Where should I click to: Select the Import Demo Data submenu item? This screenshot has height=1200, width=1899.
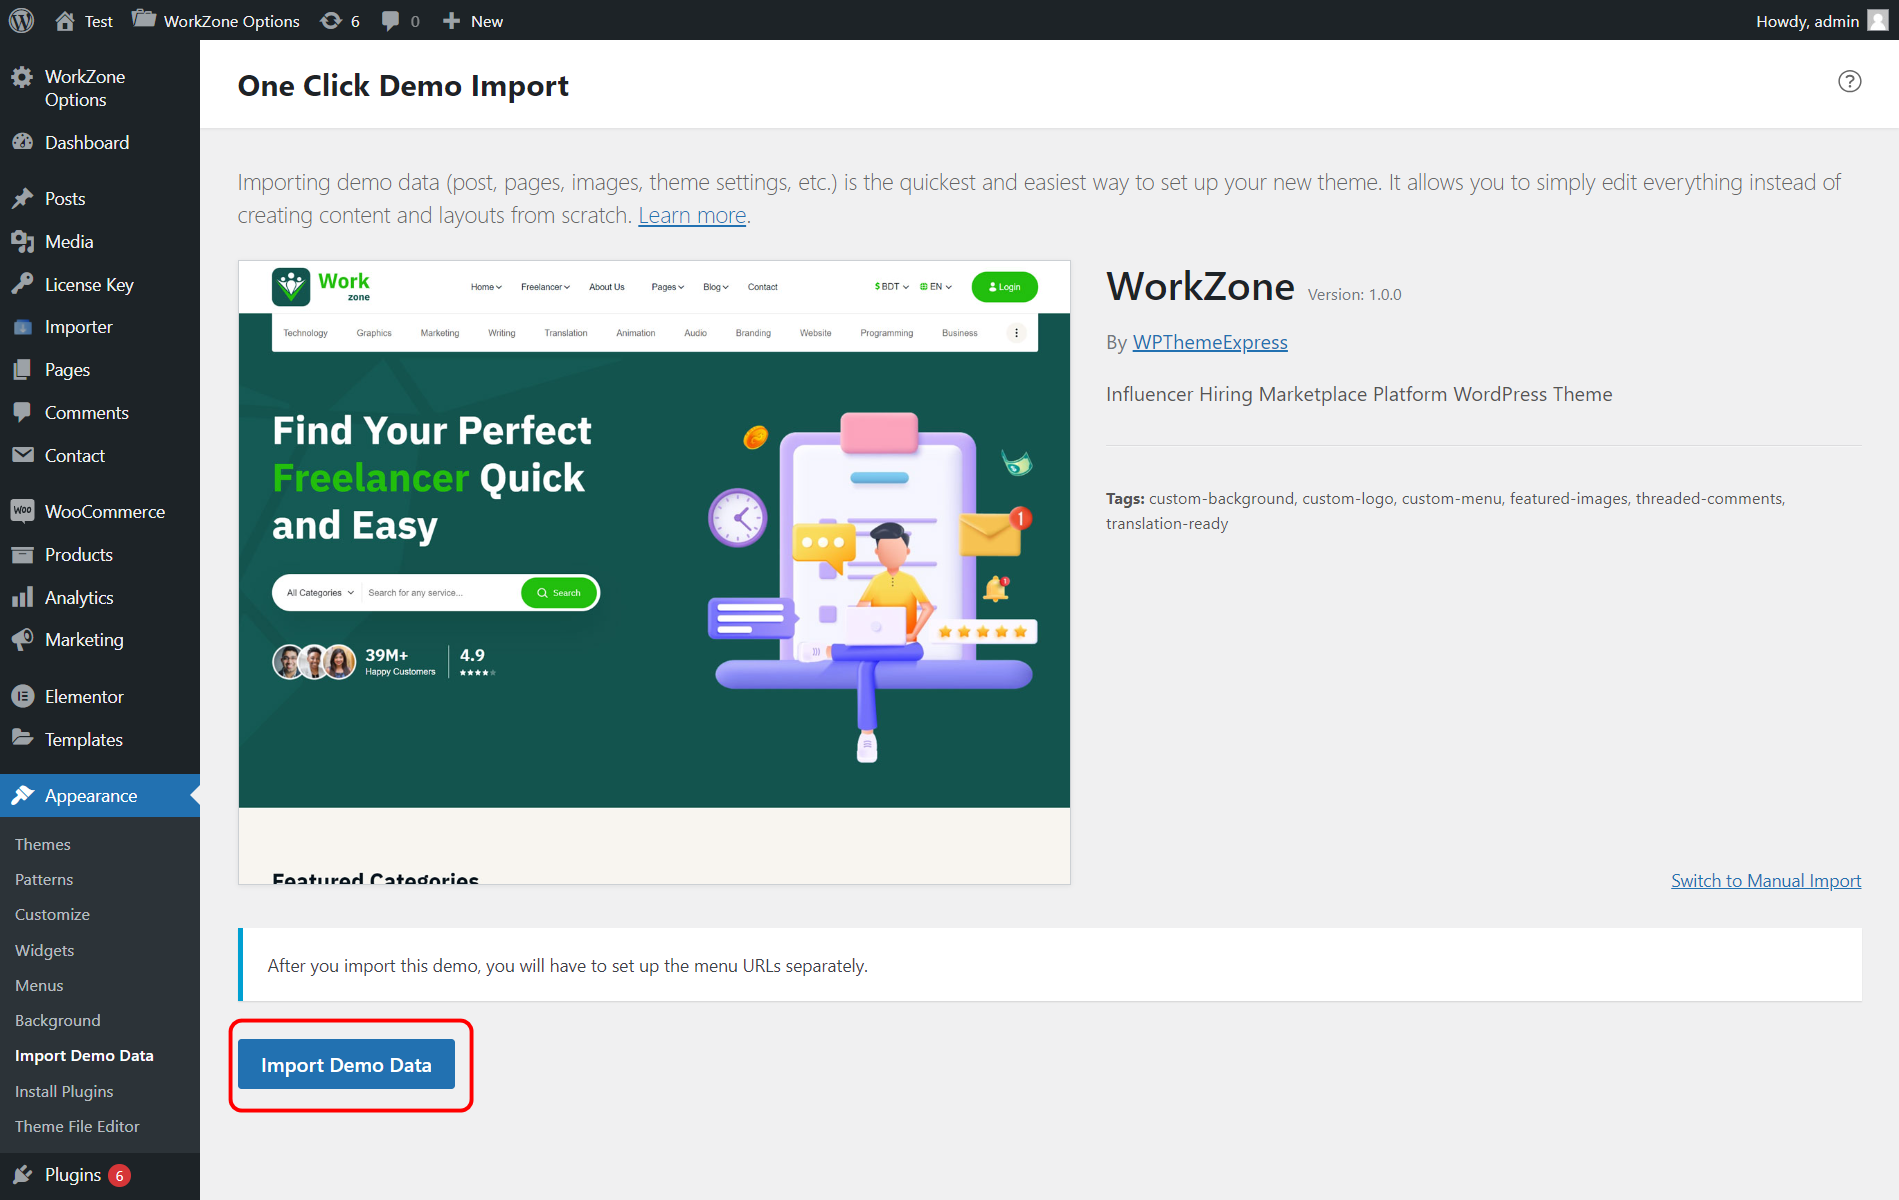click(84, 1055)
